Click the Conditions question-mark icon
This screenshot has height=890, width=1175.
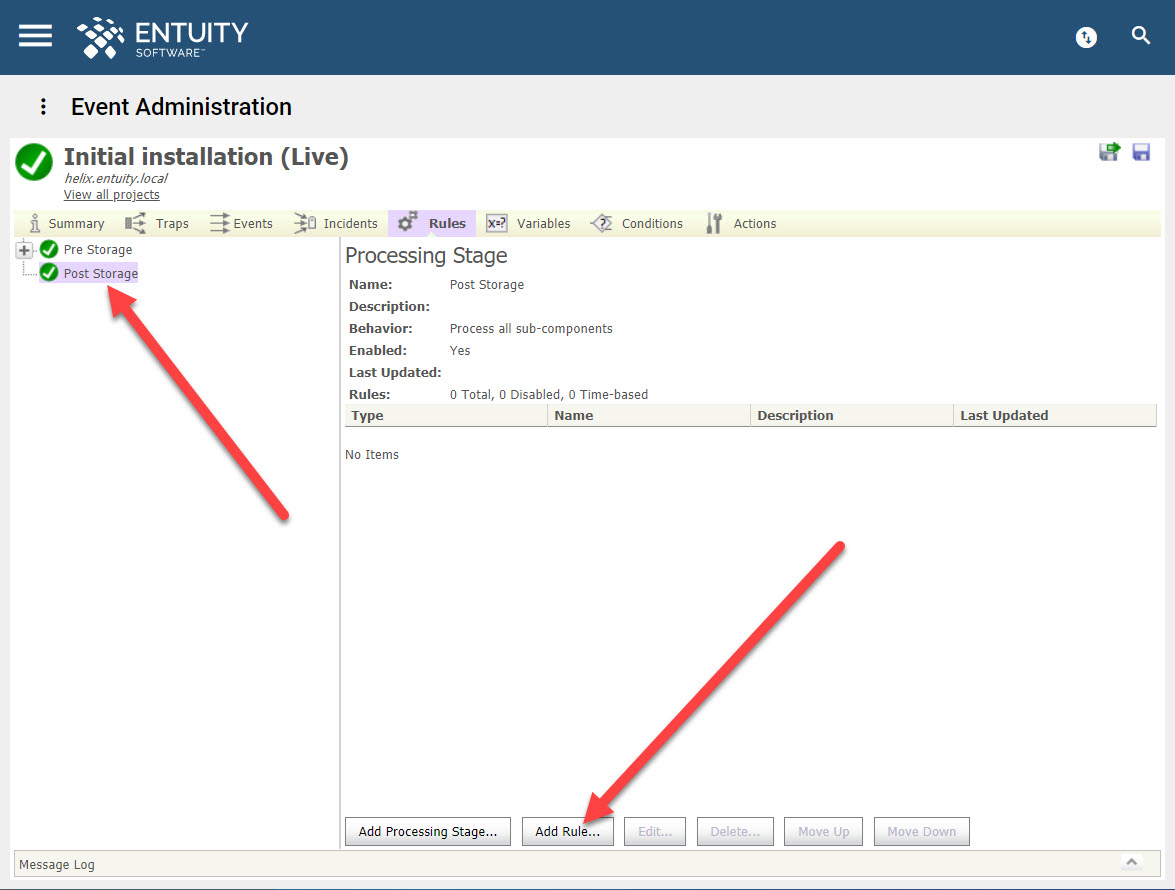point(602,223)
